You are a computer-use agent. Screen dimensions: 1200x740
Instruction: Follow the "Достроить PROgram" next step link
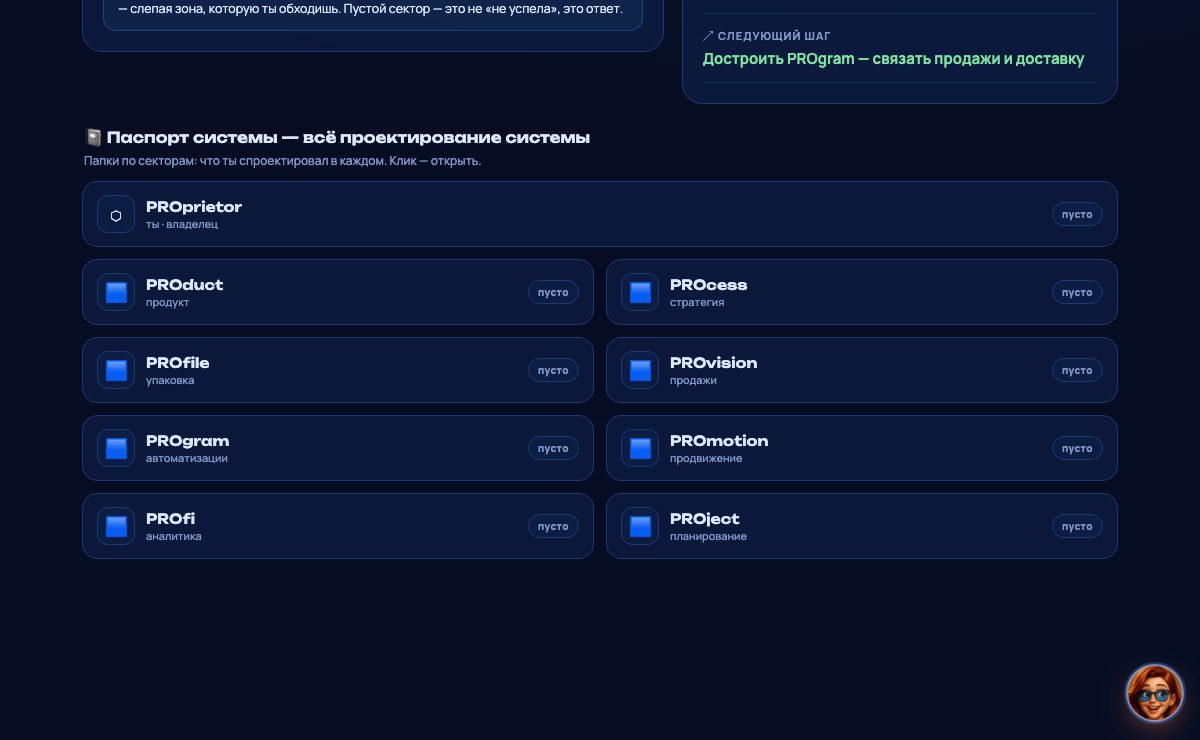click(x=893, y=59)
